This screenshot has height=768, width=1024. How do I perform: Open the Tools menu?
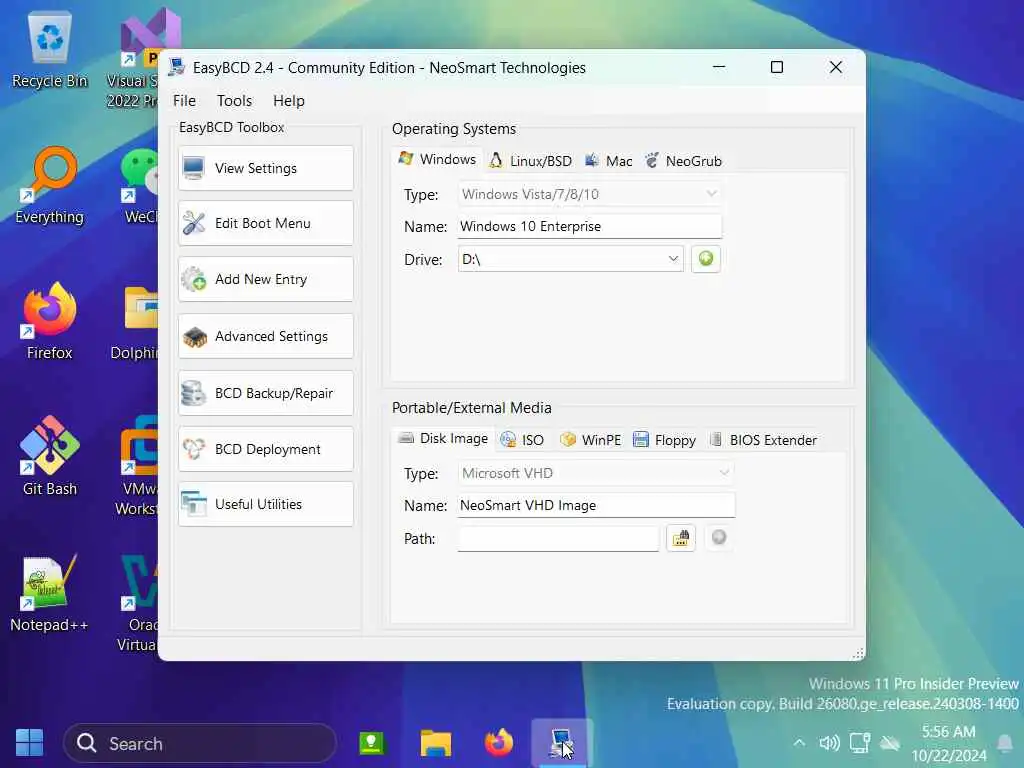pyautogui.click(x=234, y=101)
